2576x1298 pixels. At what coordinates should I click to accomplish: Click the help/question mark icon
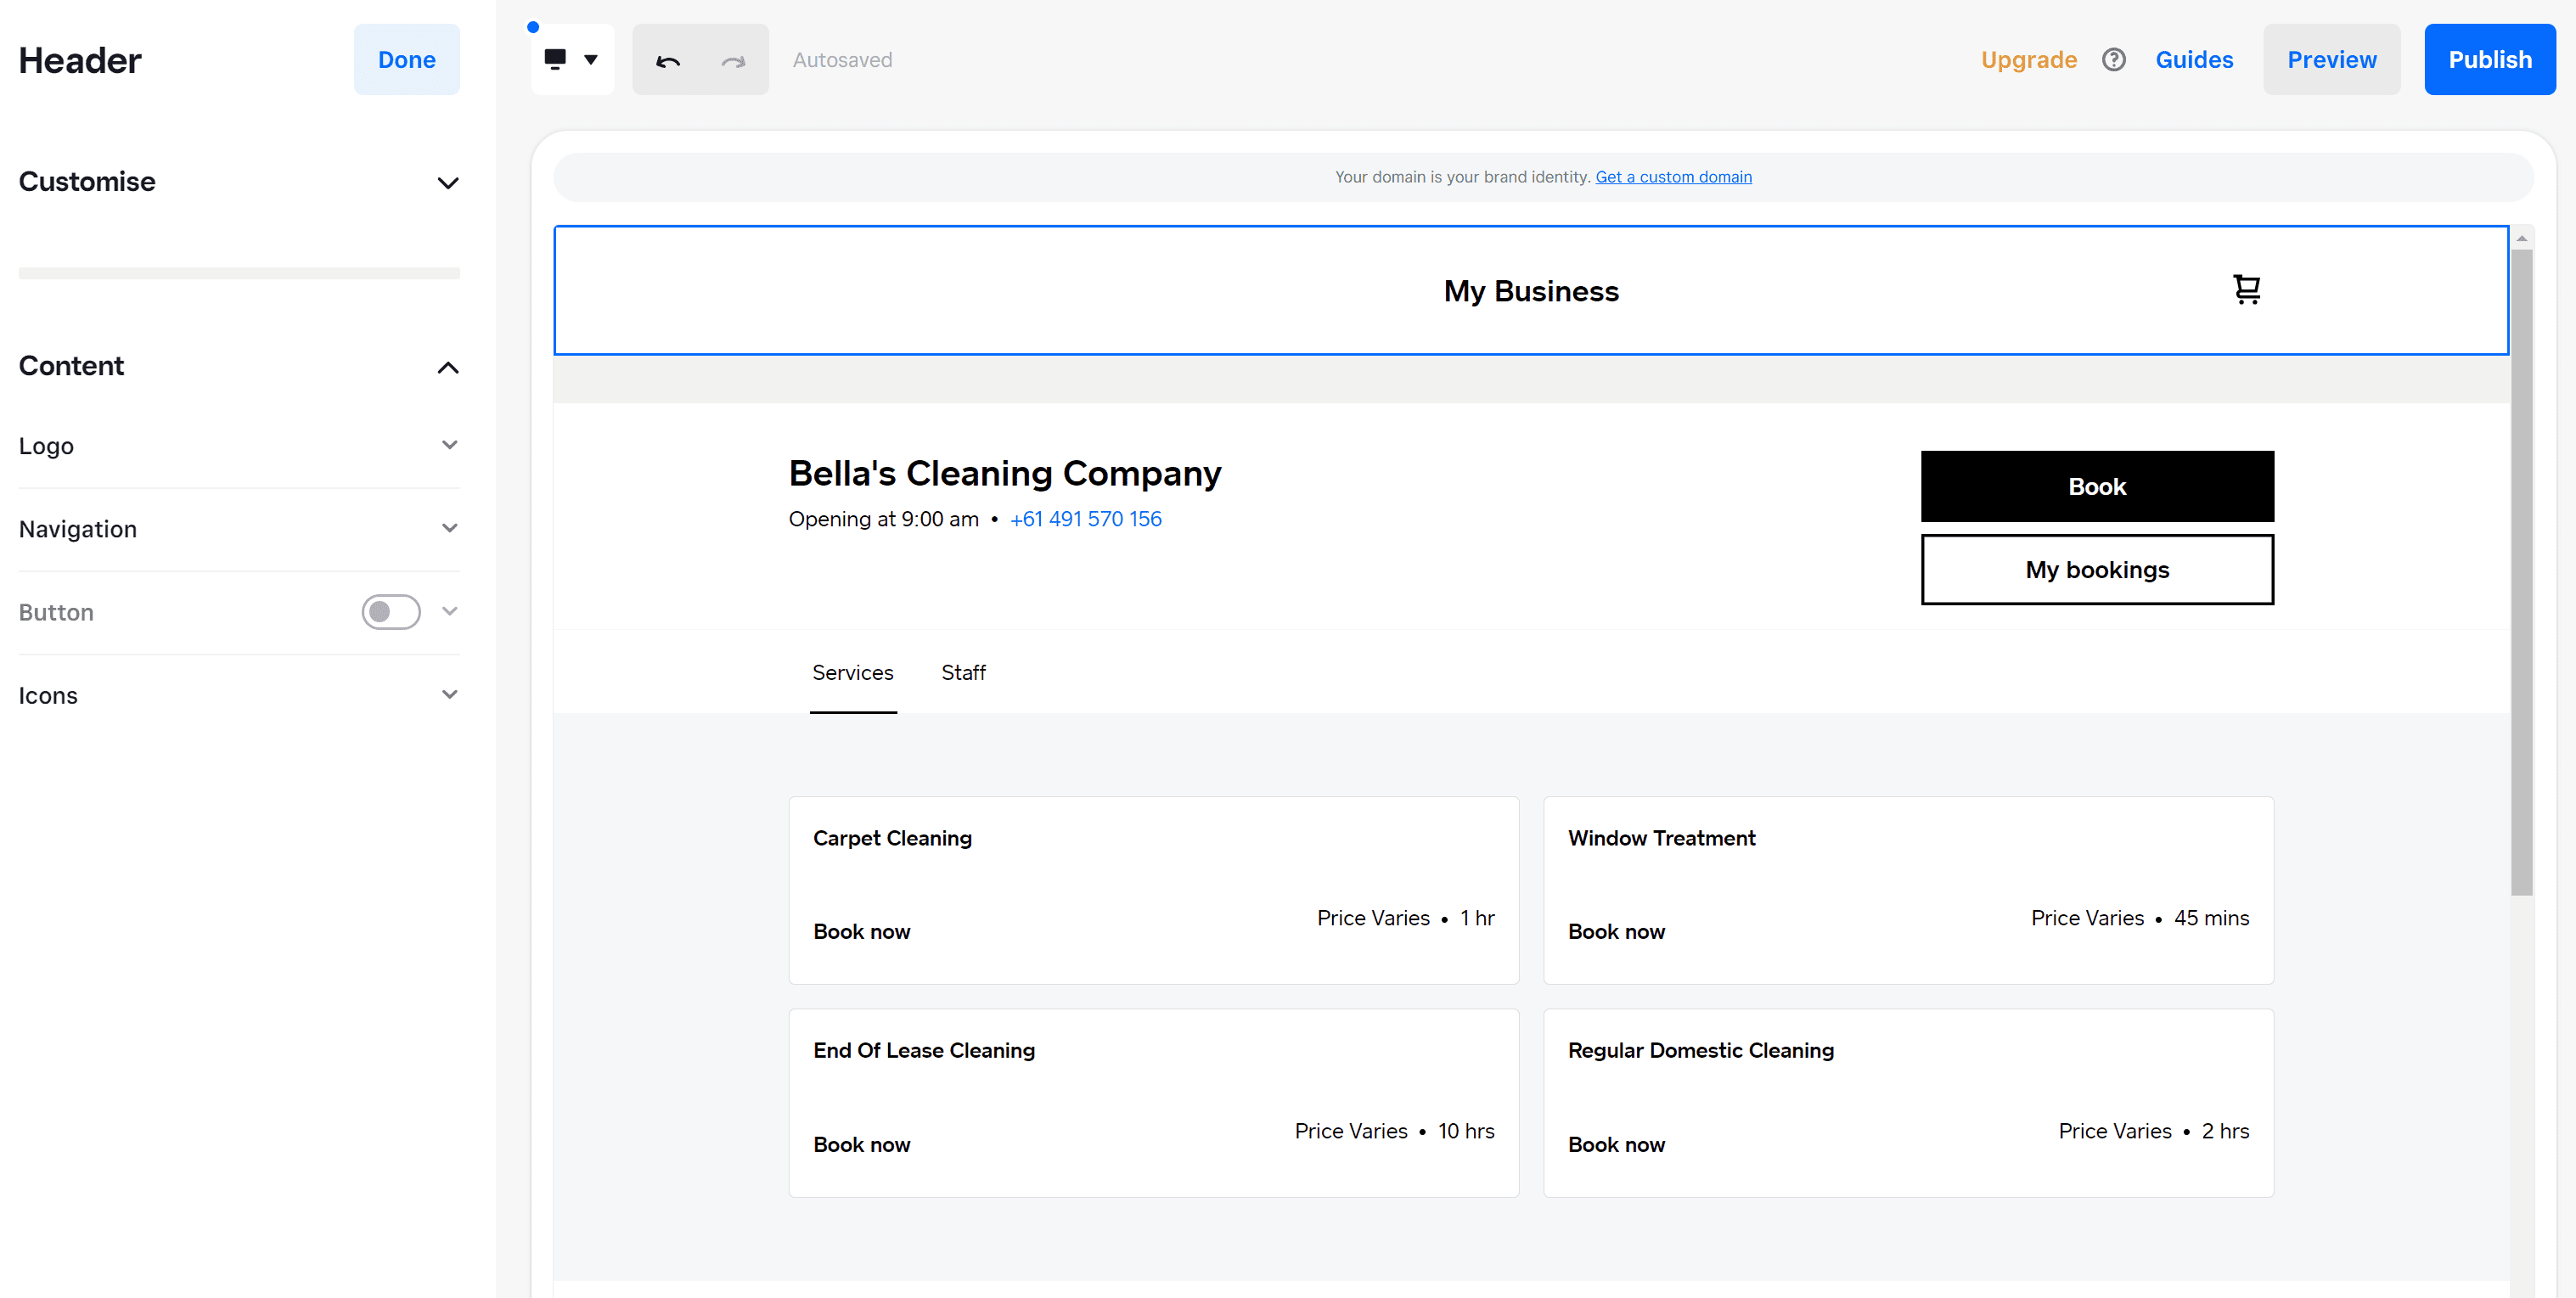click(2114, 59)
